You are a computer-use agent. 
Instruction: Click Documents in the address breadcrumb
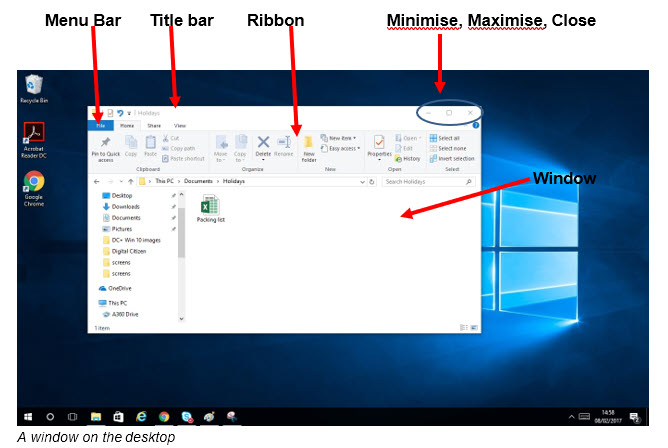(x=198, y=181)
